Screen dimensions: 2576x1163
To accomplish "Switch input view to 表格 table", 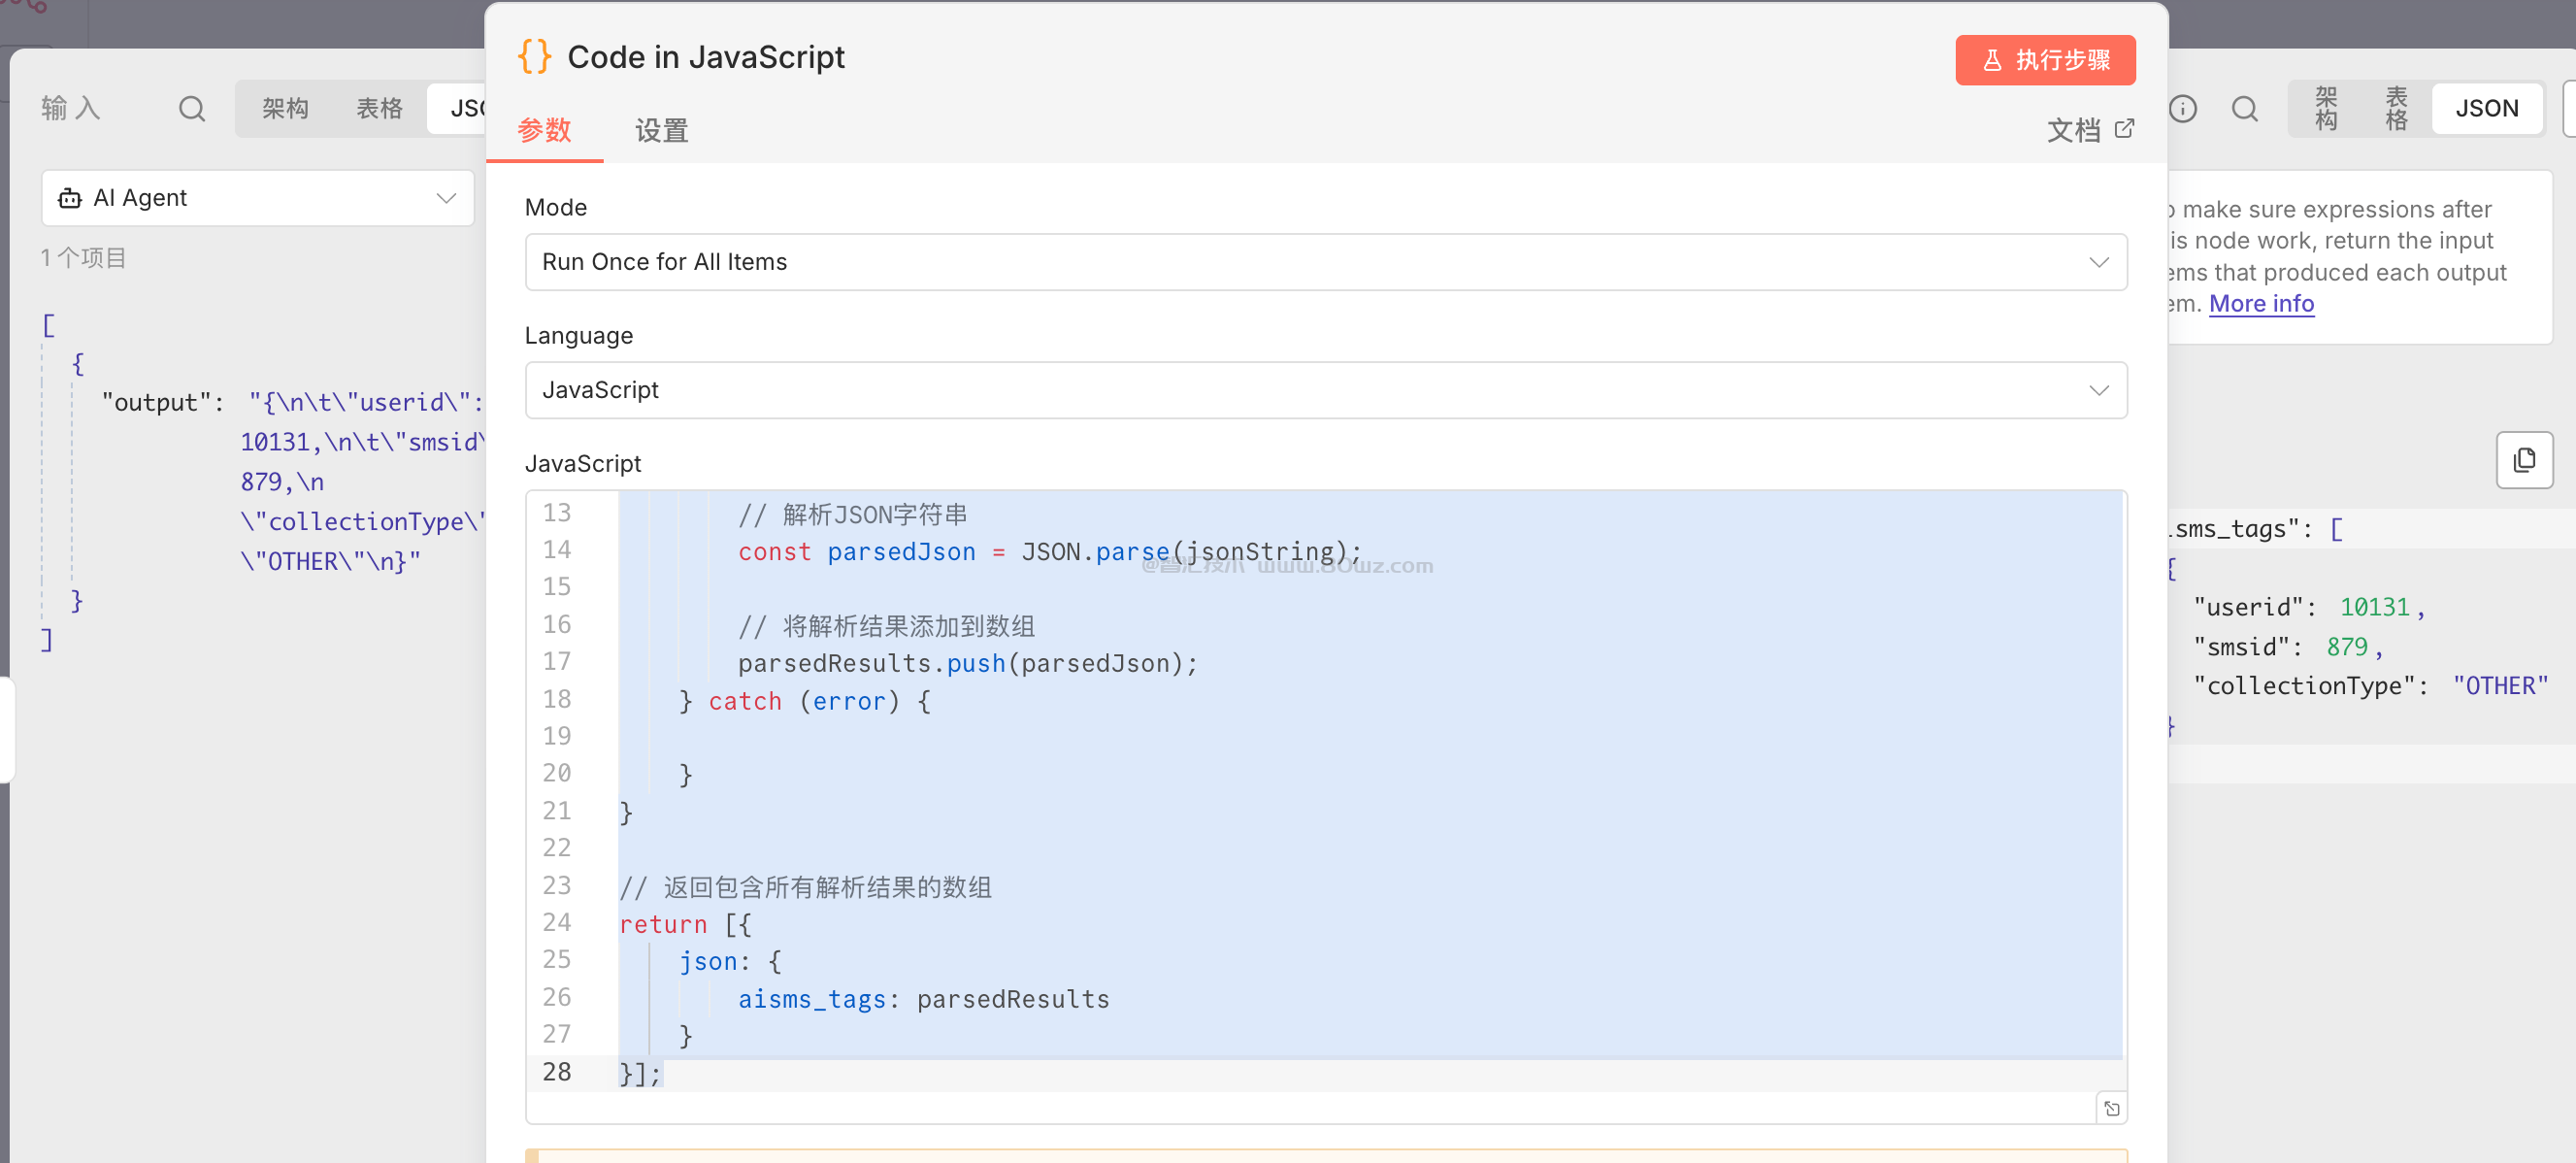I will 379,108.
